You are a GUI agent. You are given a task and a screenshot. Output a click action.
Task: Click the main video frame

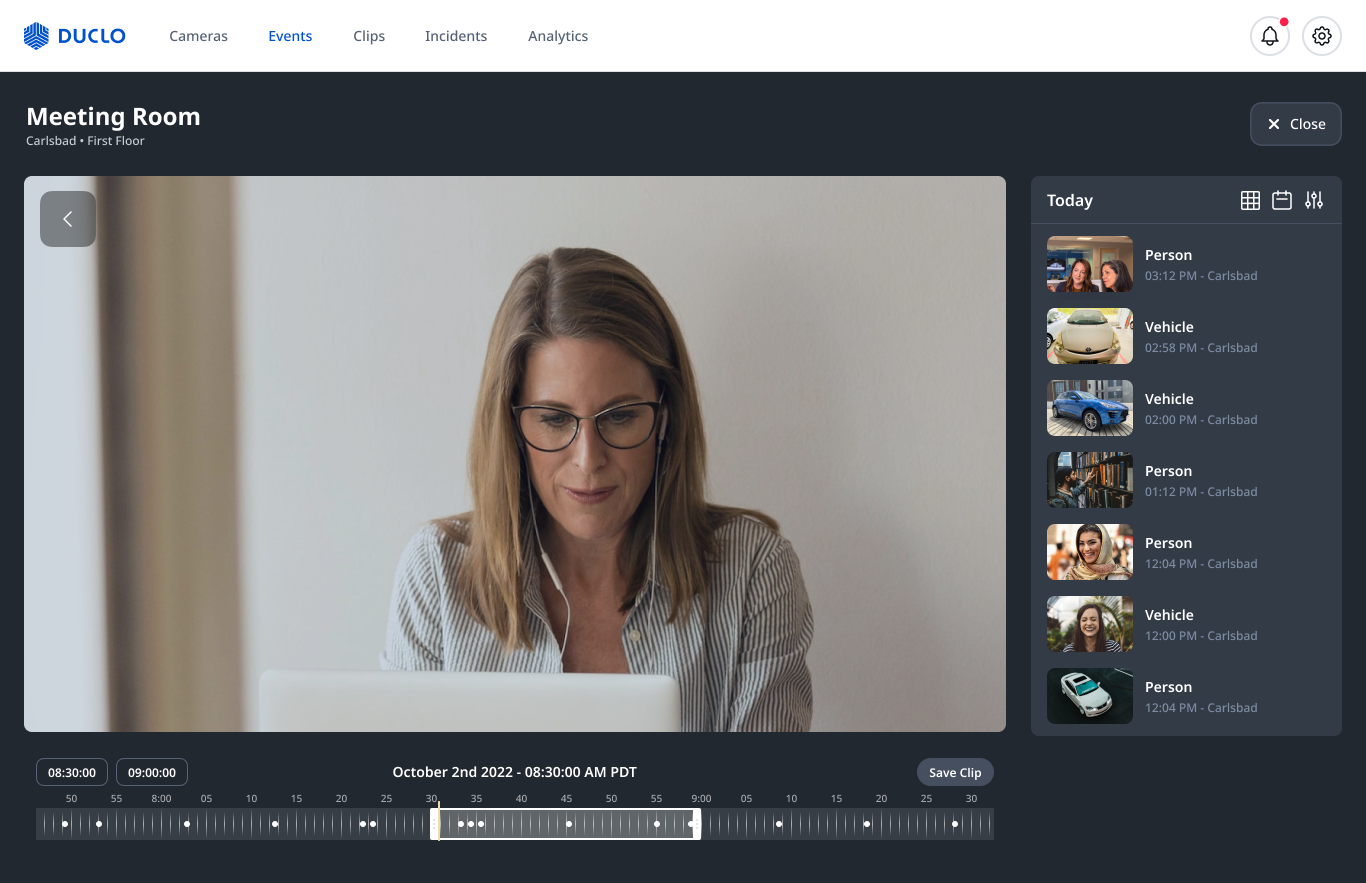point(515,454)
